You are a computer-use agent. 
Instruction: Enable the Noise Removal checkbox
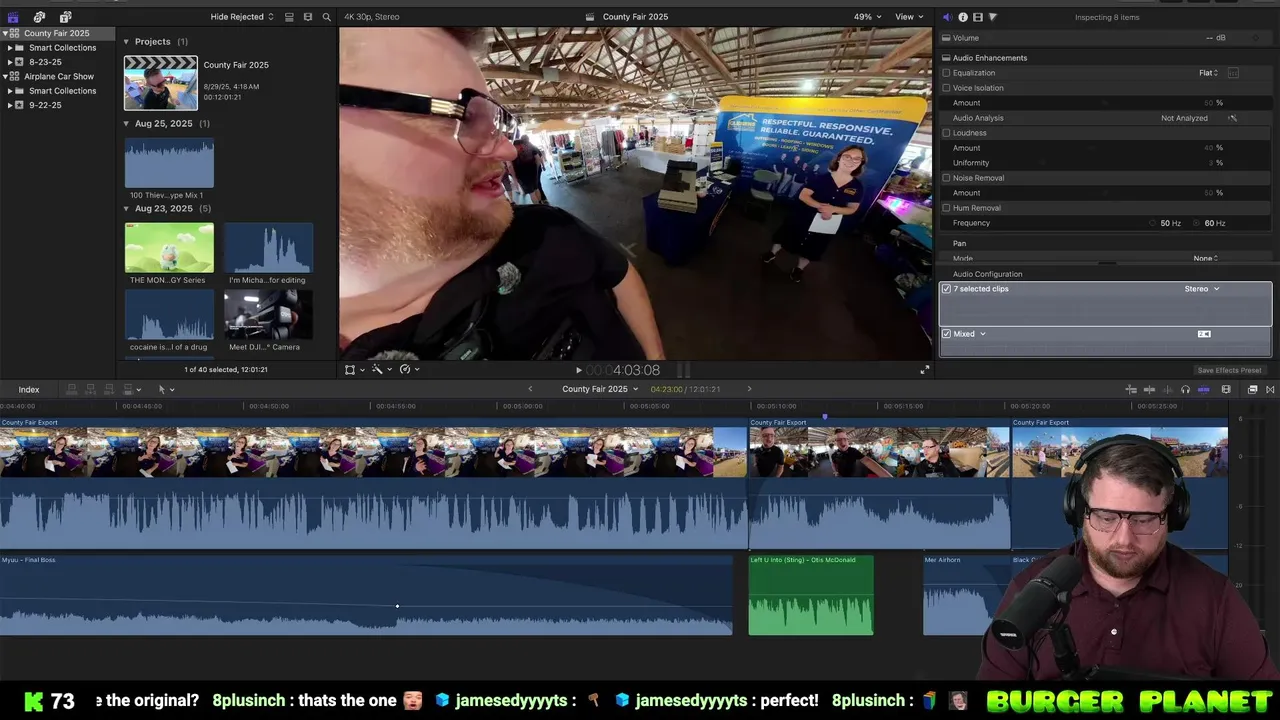pyautogui.click(x=946, y=178)
